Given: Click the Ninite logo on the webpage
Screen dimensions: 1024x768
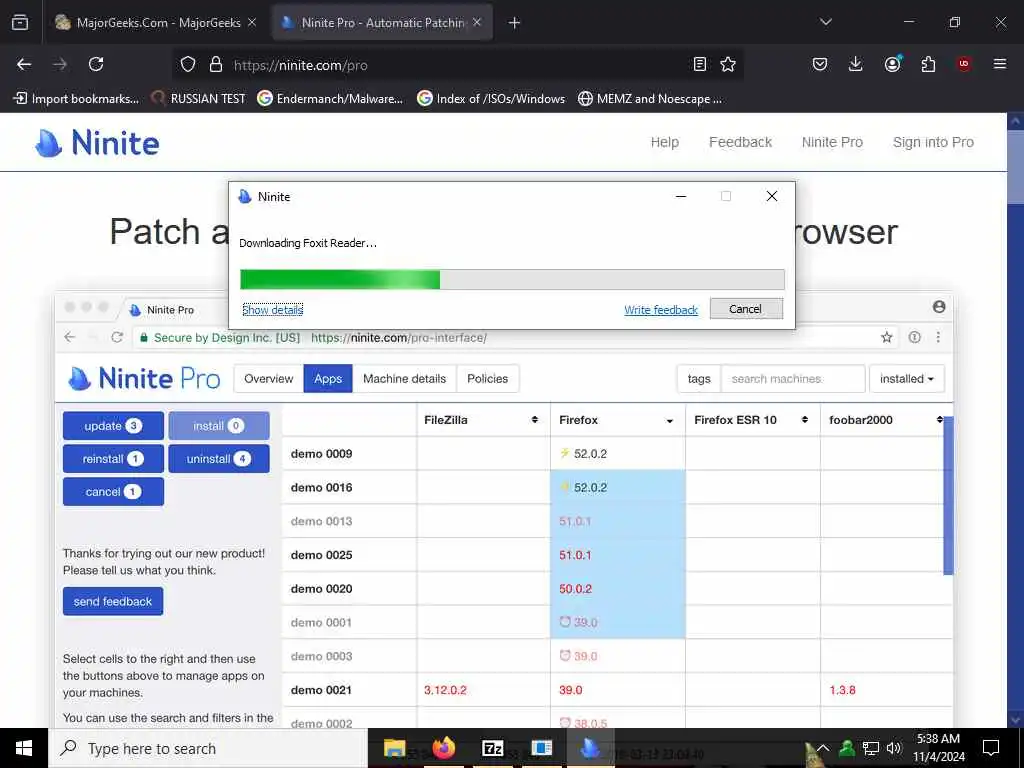Looking at the screenshot, I should pyautogui.click(x=97, y=142).
